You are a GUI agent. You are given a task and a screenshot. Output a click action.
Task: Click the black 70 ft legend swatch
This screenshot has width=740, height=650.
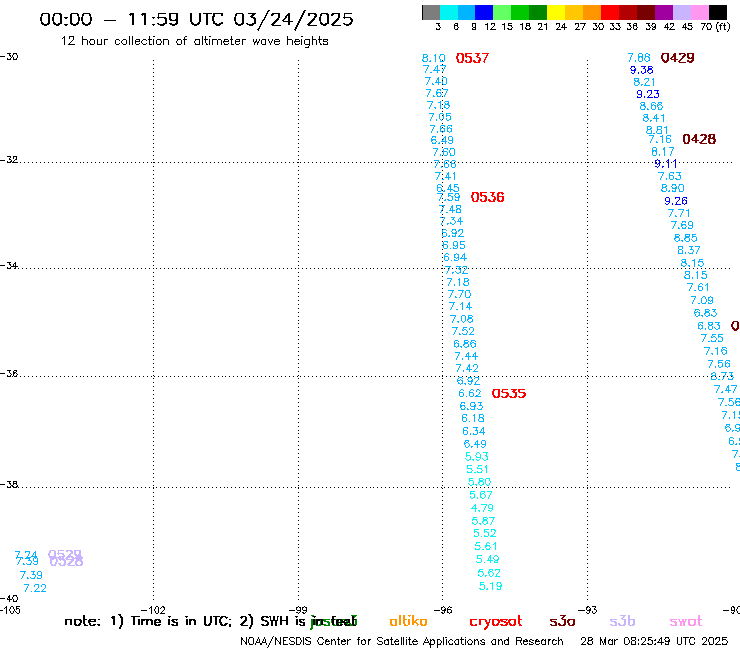click(x=718, y=12)
